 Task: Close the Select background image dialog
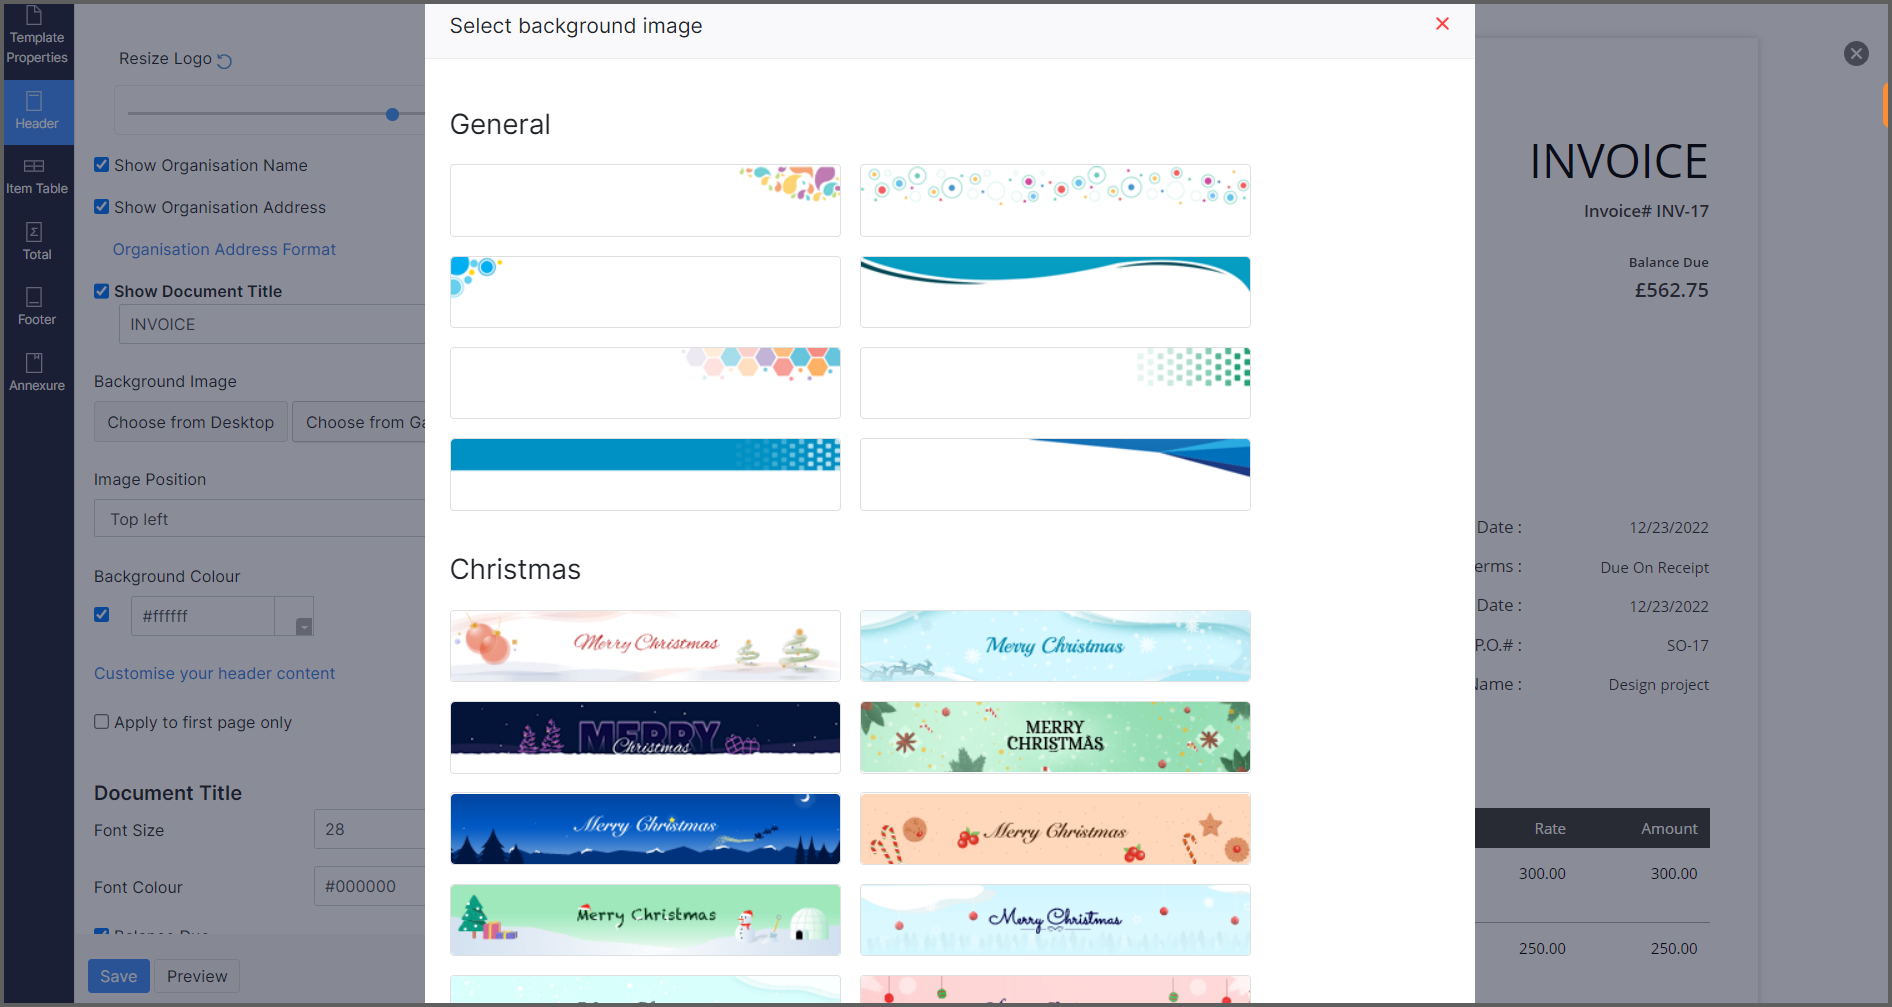[x=1443, y=23]
